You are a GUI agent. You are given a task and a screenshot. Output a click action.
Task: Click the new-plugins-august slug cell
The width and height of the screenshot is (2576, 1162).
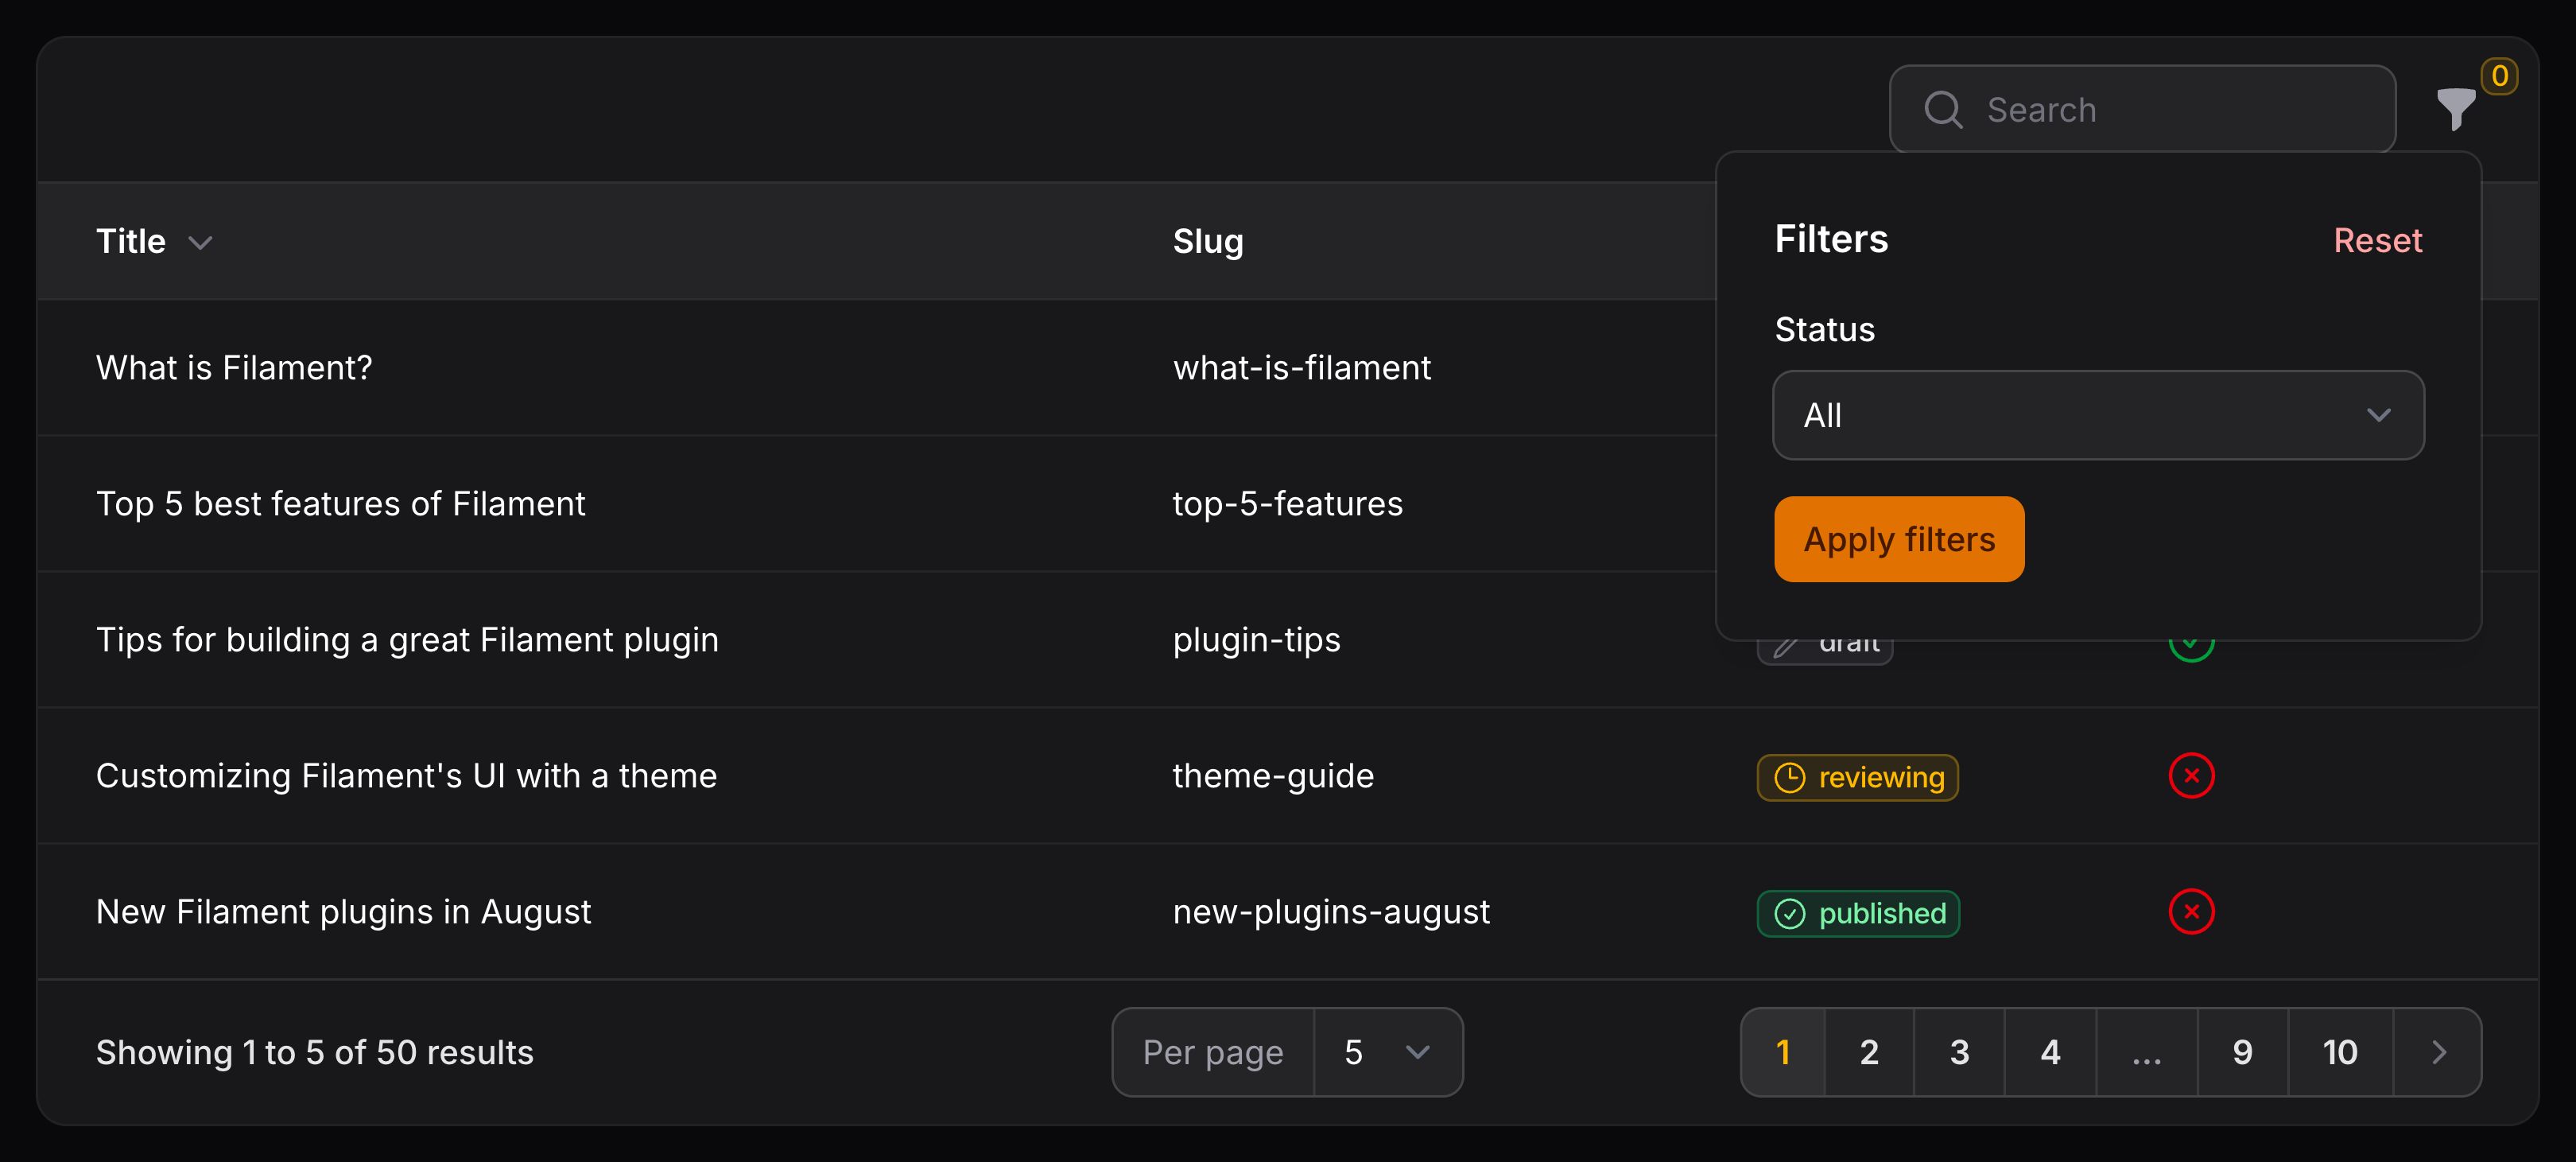pyautogui.click(x=1331, y=912)
